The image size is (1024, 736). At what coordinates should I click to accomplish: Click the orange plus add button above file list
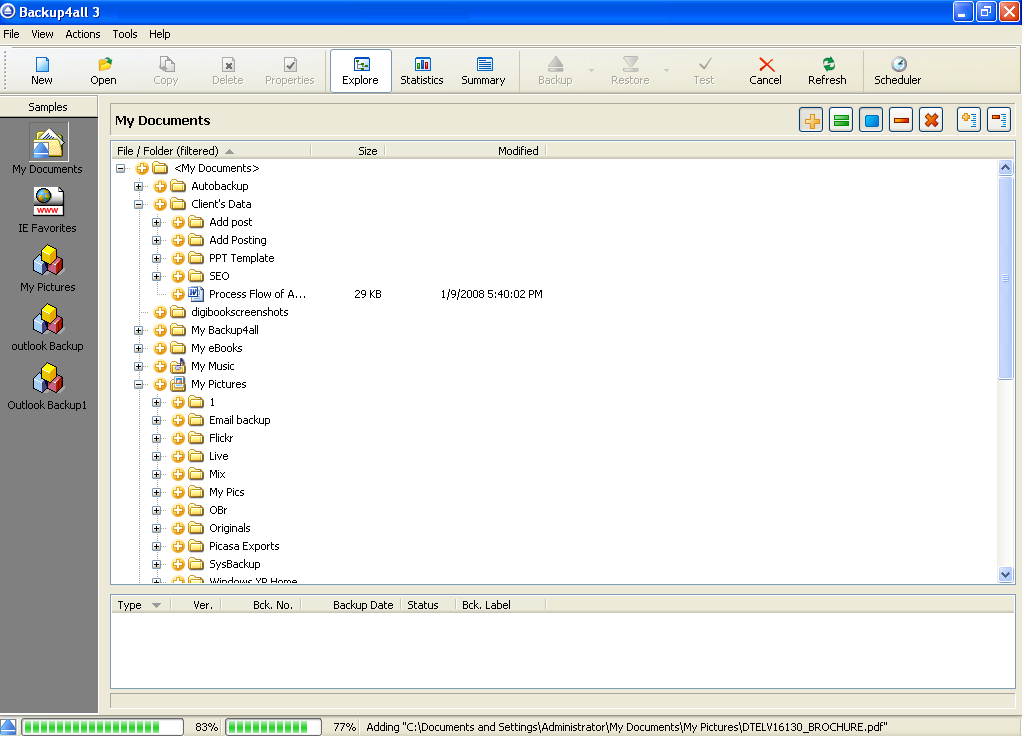(811, 120)
